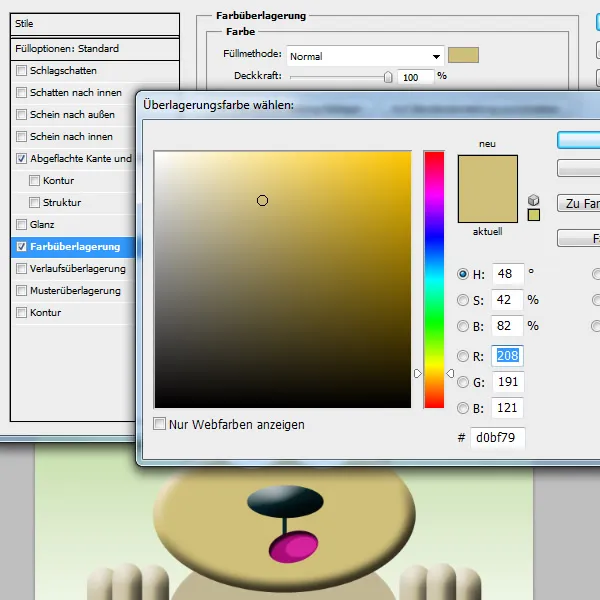The height and width of the screenshot is (600, 600).
Task: Enable the Struktur checkbox
Action: pyautogui.click(x=34, y=202)
